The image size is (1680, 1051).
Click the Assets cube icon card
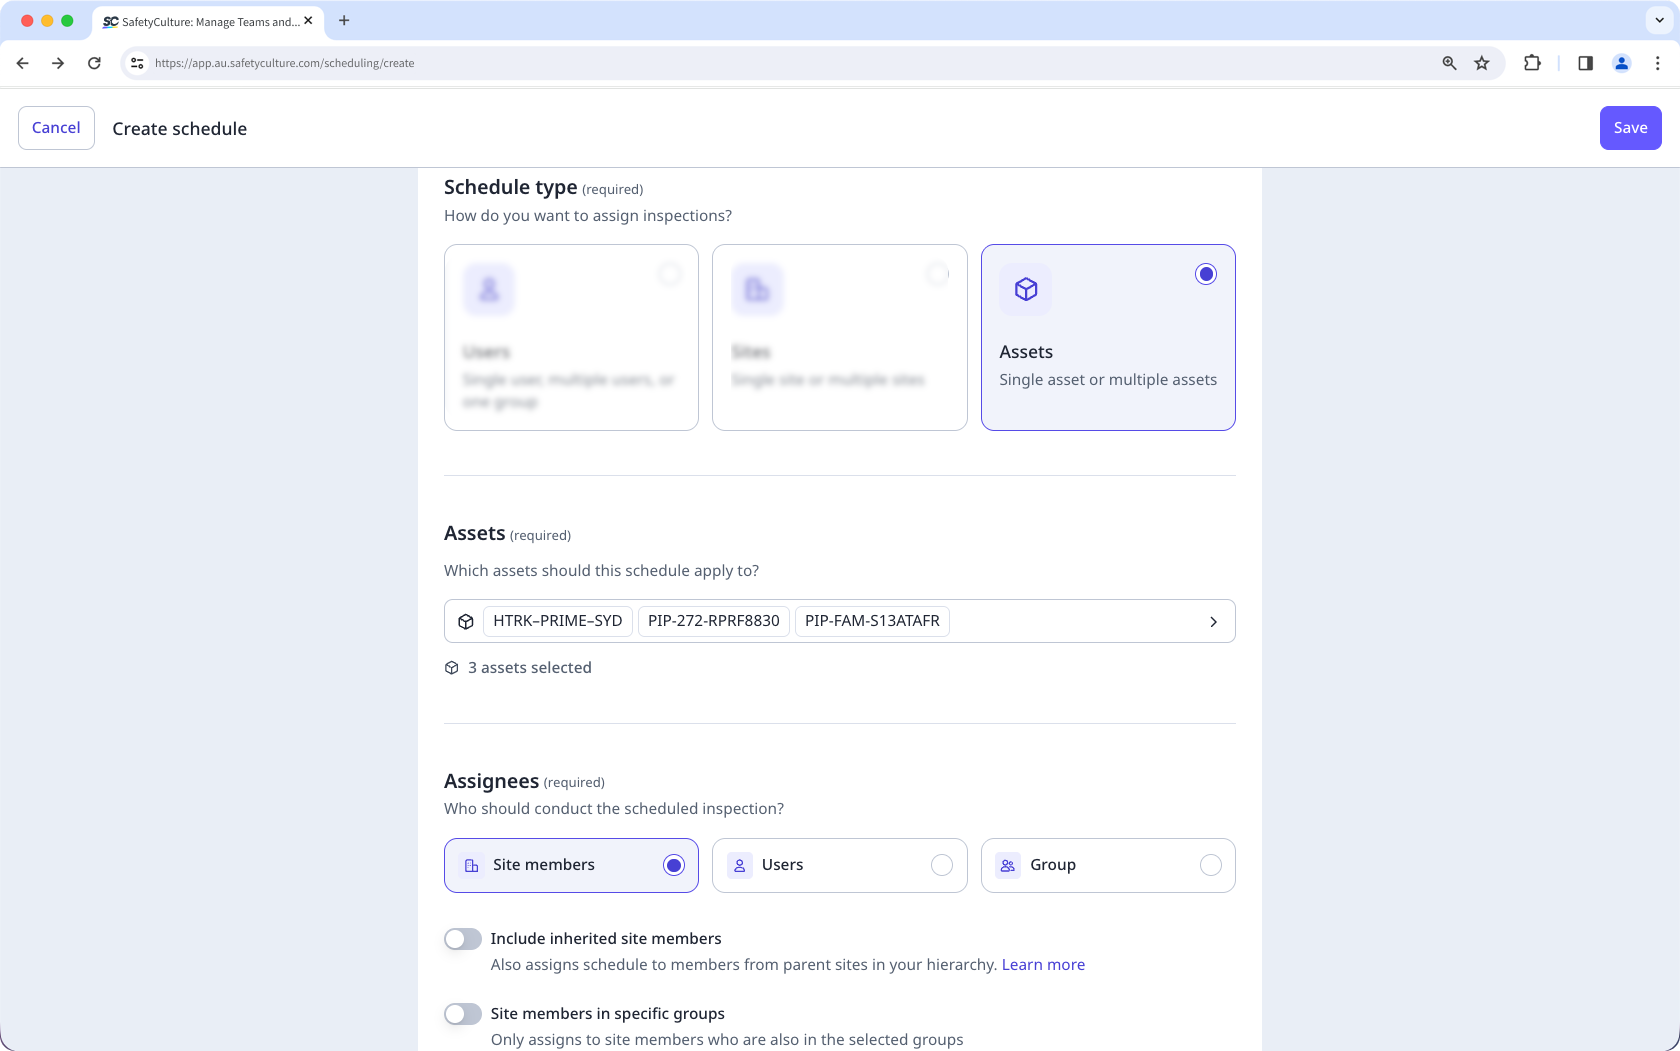1026,289
